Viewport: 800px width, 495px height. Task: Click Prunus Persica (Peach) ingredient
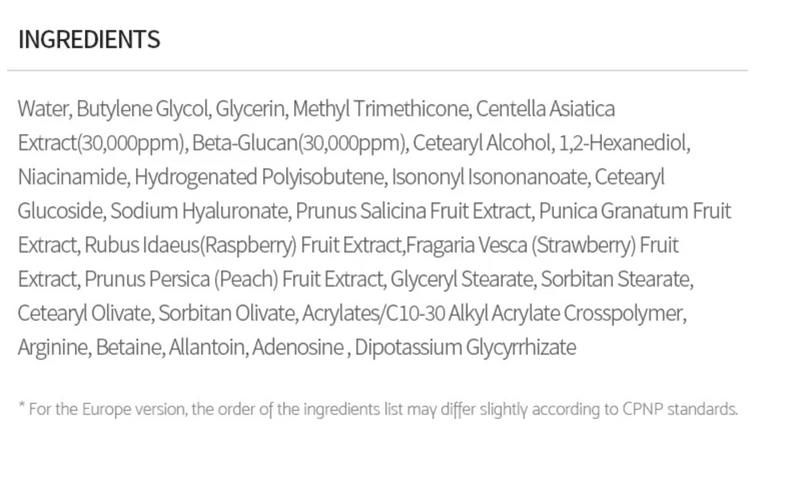[x=182, y=279]
